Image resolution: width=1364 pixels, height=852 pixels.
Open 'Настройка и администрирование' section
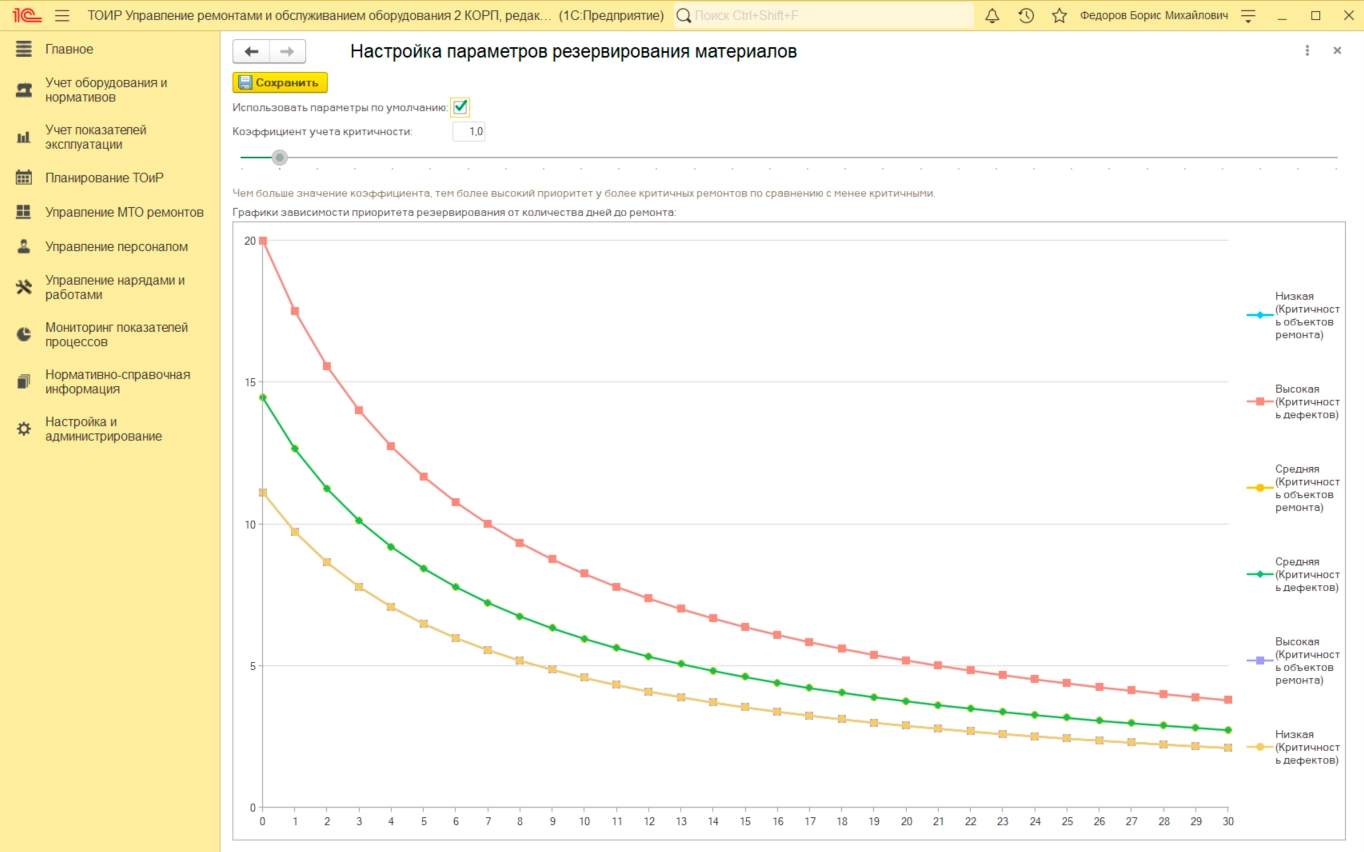pos(103,429)
